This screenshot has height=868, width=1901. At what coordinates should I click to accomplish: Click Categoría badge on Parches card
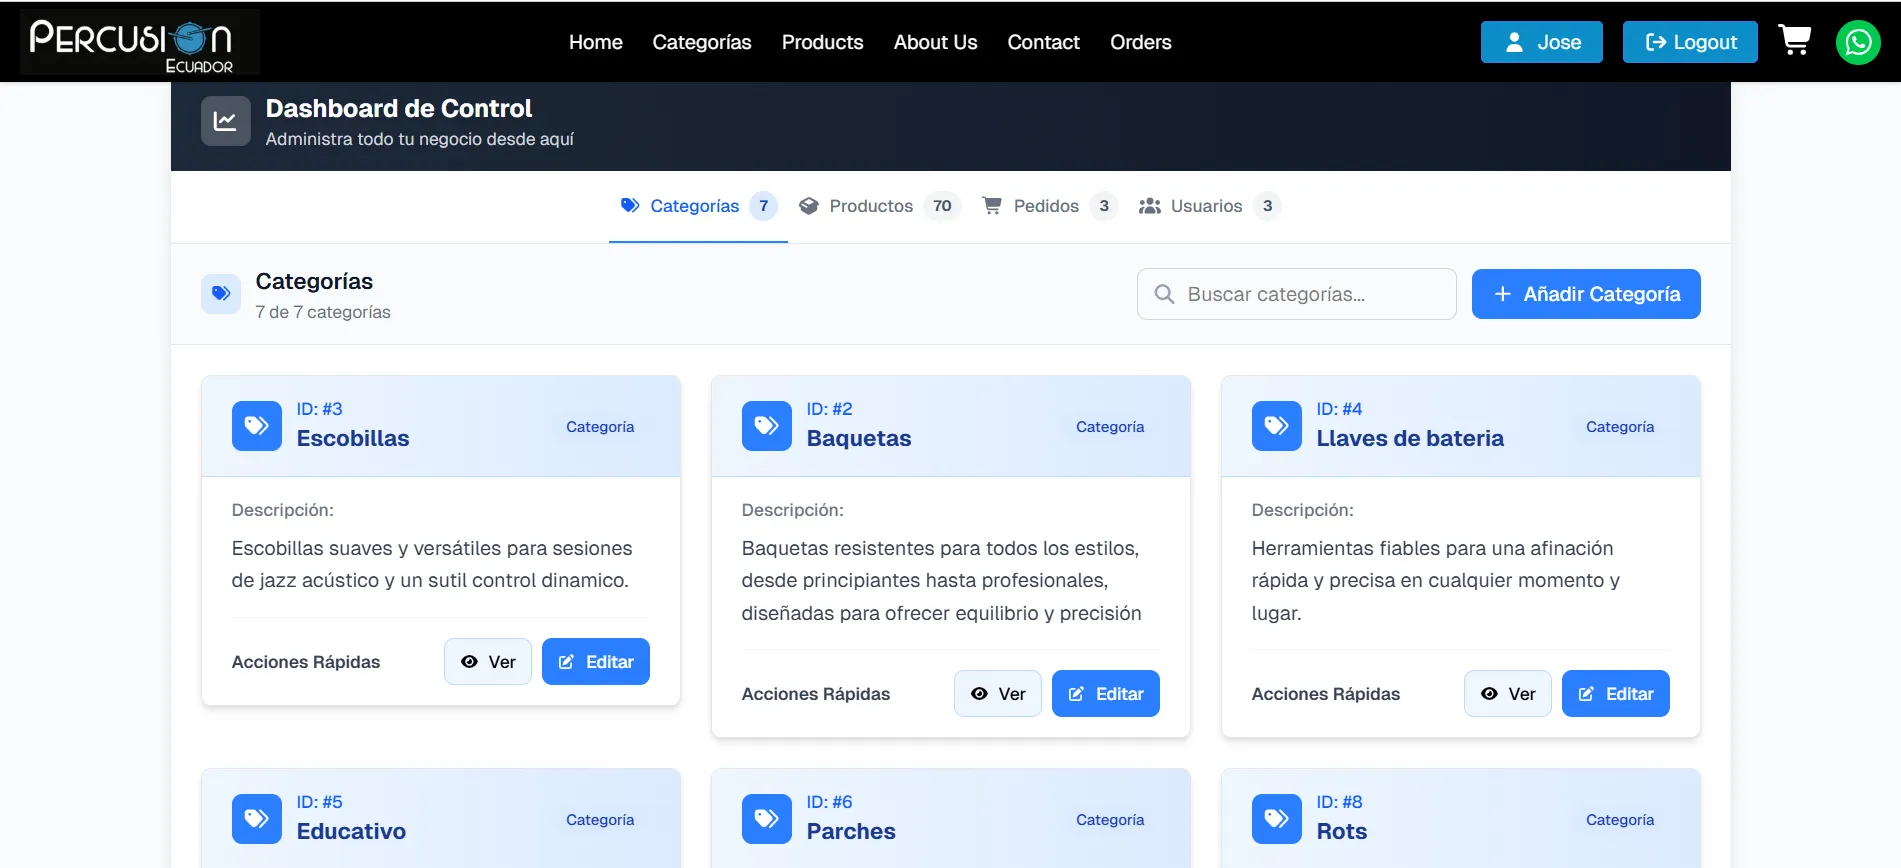1110,820
